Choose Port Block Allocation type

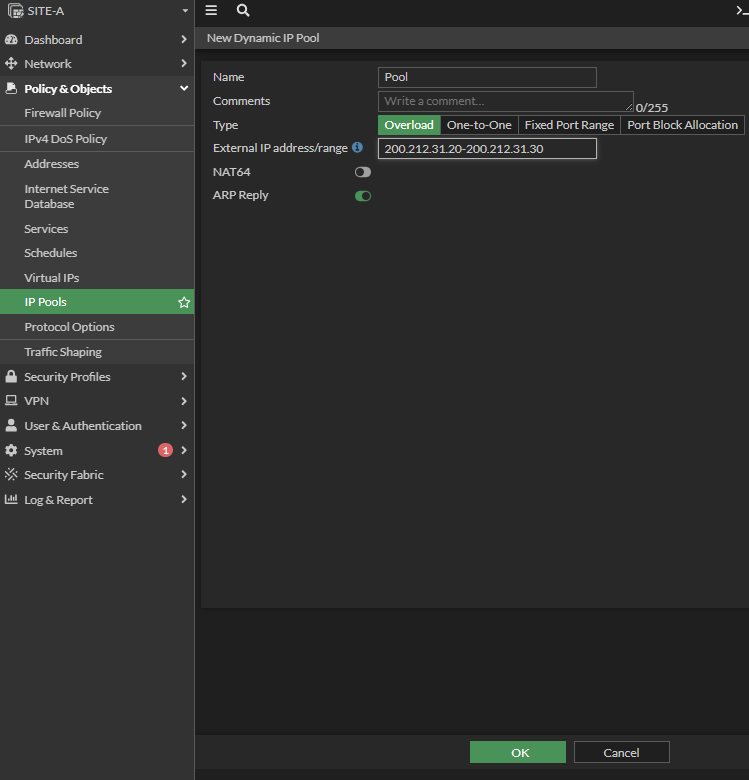coord(682,125)
